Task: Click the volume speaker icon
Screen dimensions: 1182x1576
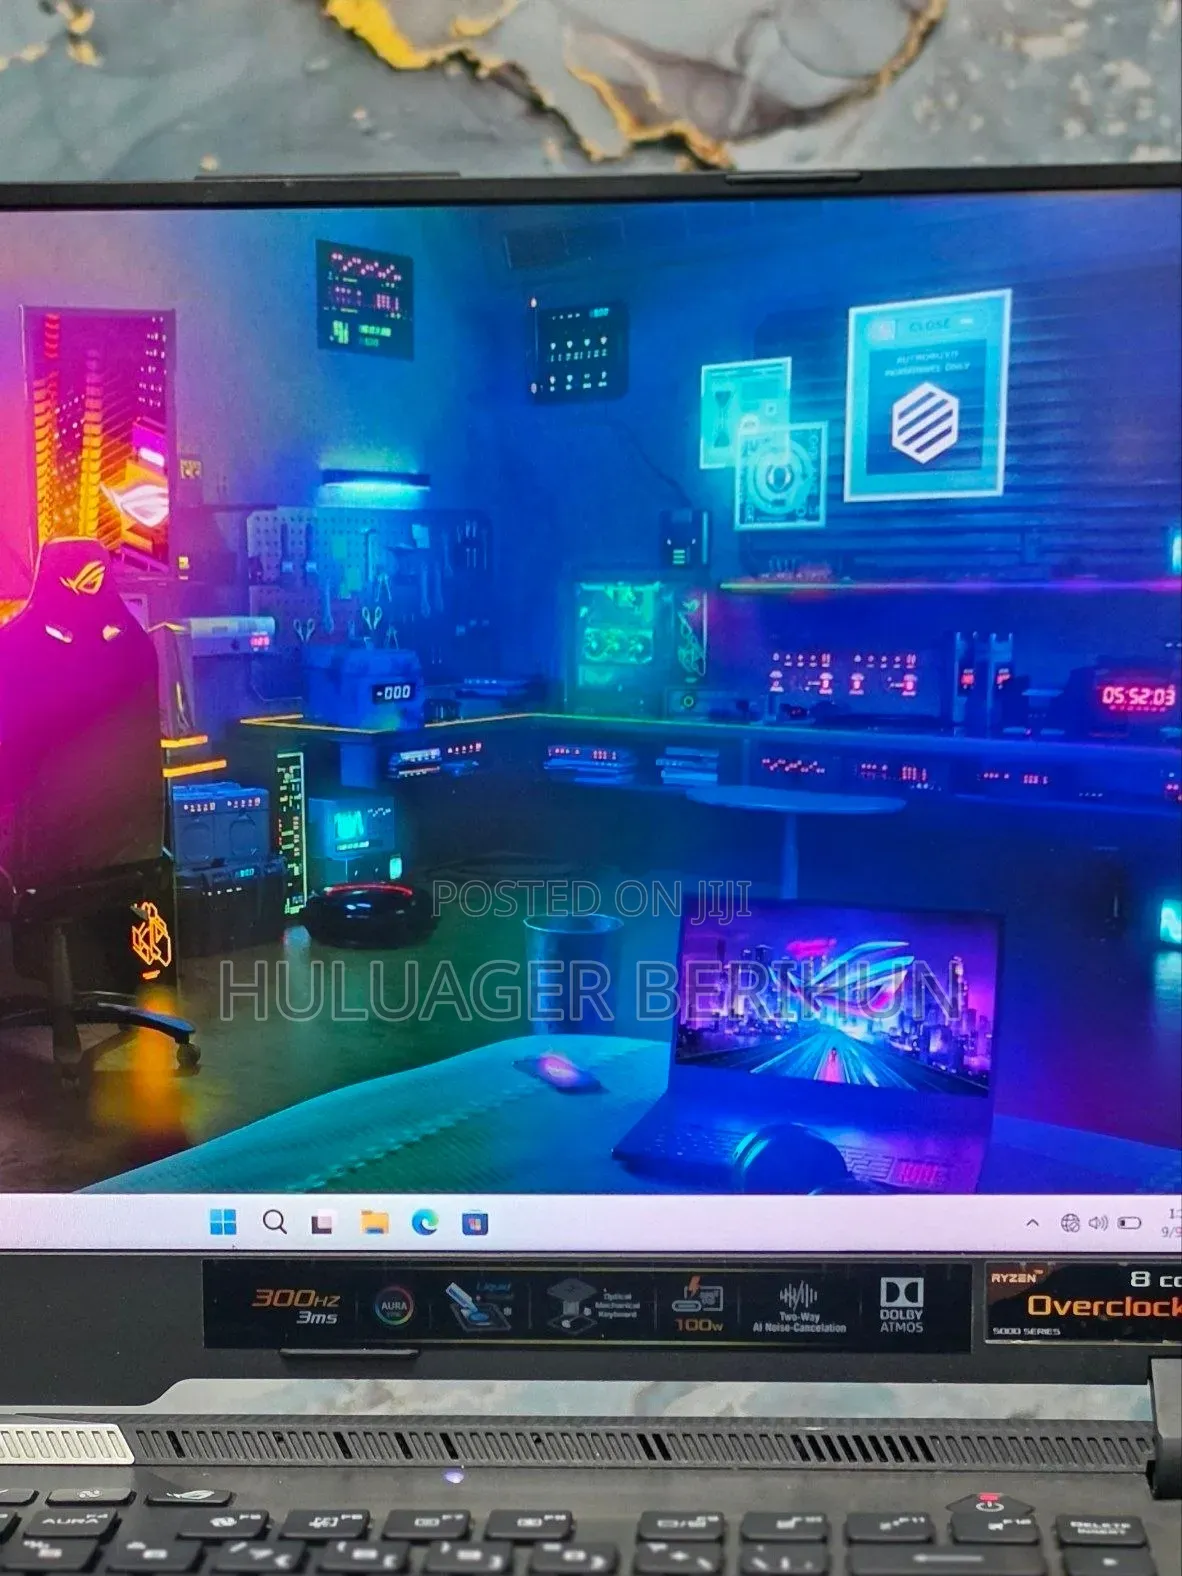Action: tap(1098, 1222)
